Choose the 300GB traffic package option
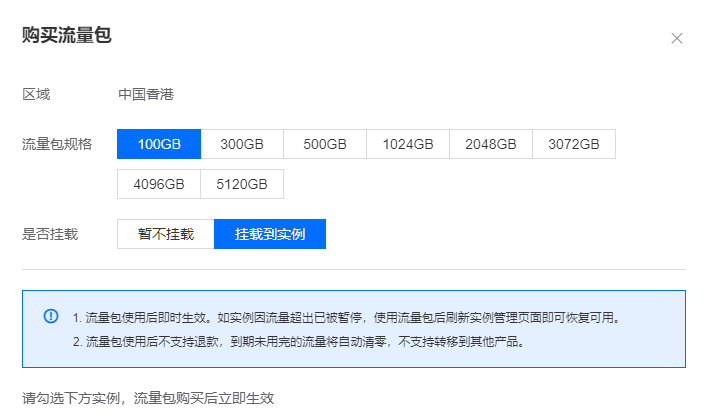The height and width of the screenshot is (415, 706). (x=242, y=144)
